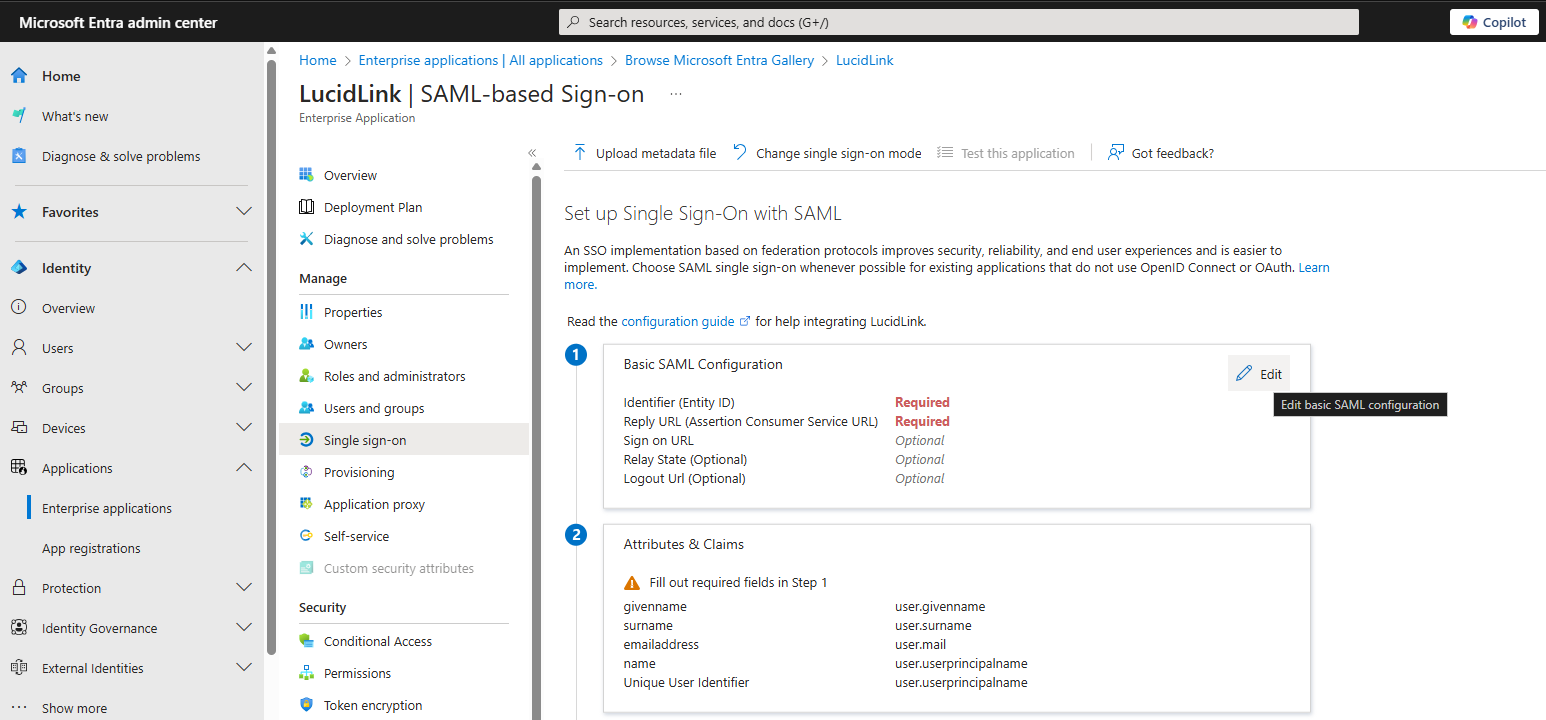Collapse the Applications chevron
Viewport: 1546px width, 720px height.
coord(244,468)
